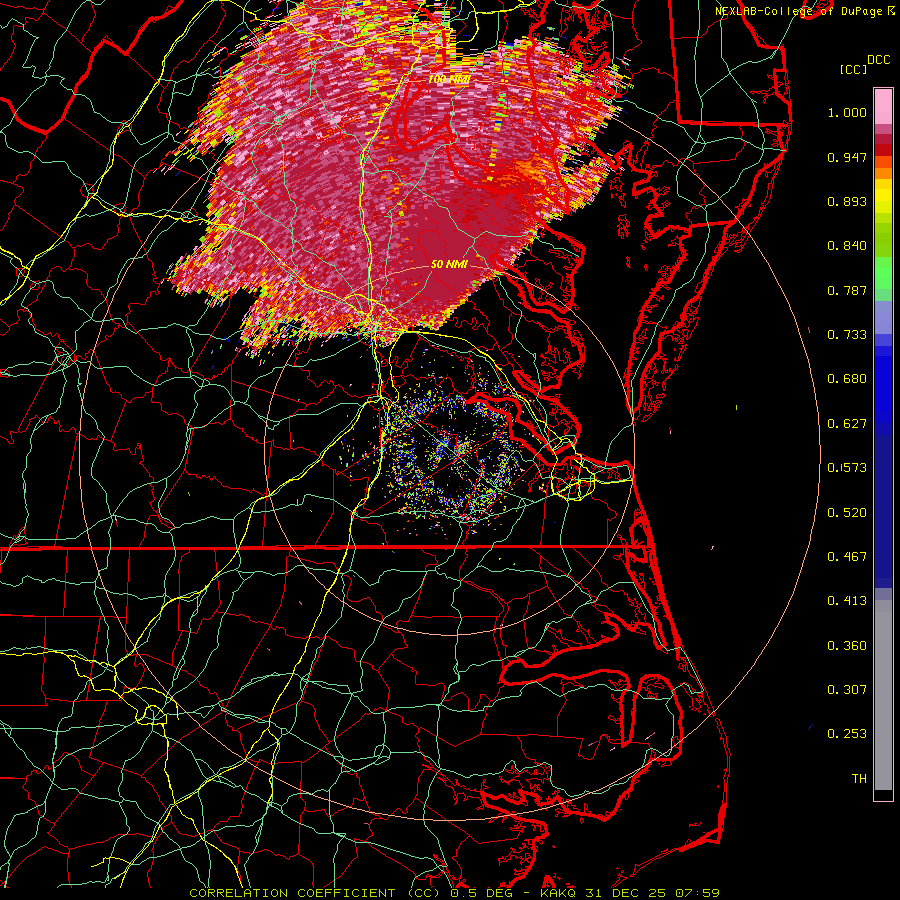Click the TH threshold label
The width and height of the screenshot is (900, 900).
859,779
